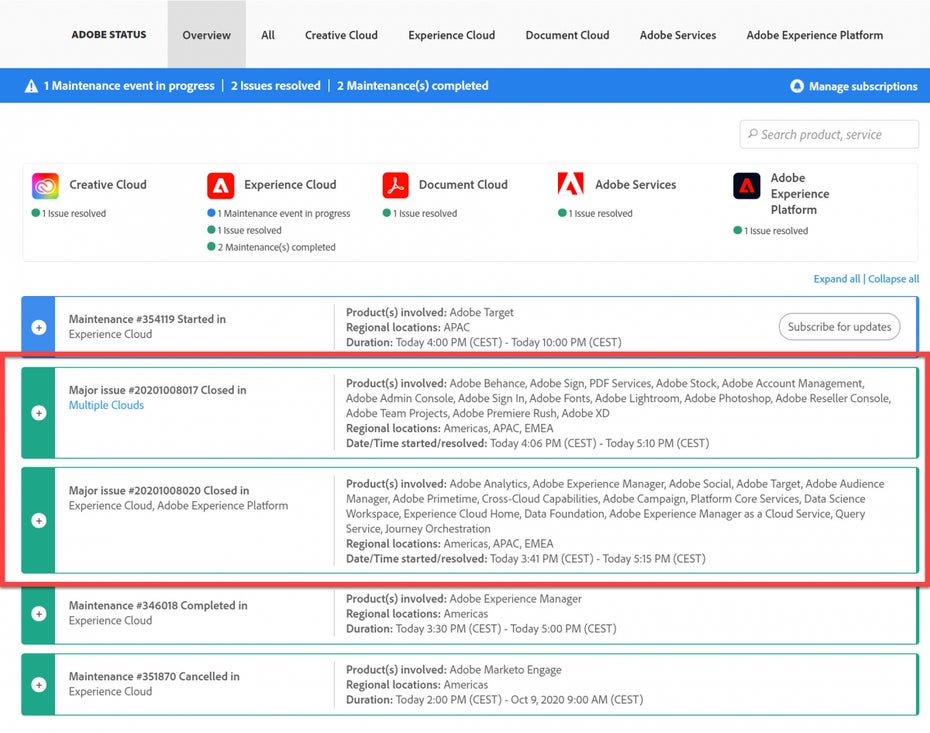Click the magnifier icon in search box
Screen dimensions: 930x733
[x=753, y=134]
